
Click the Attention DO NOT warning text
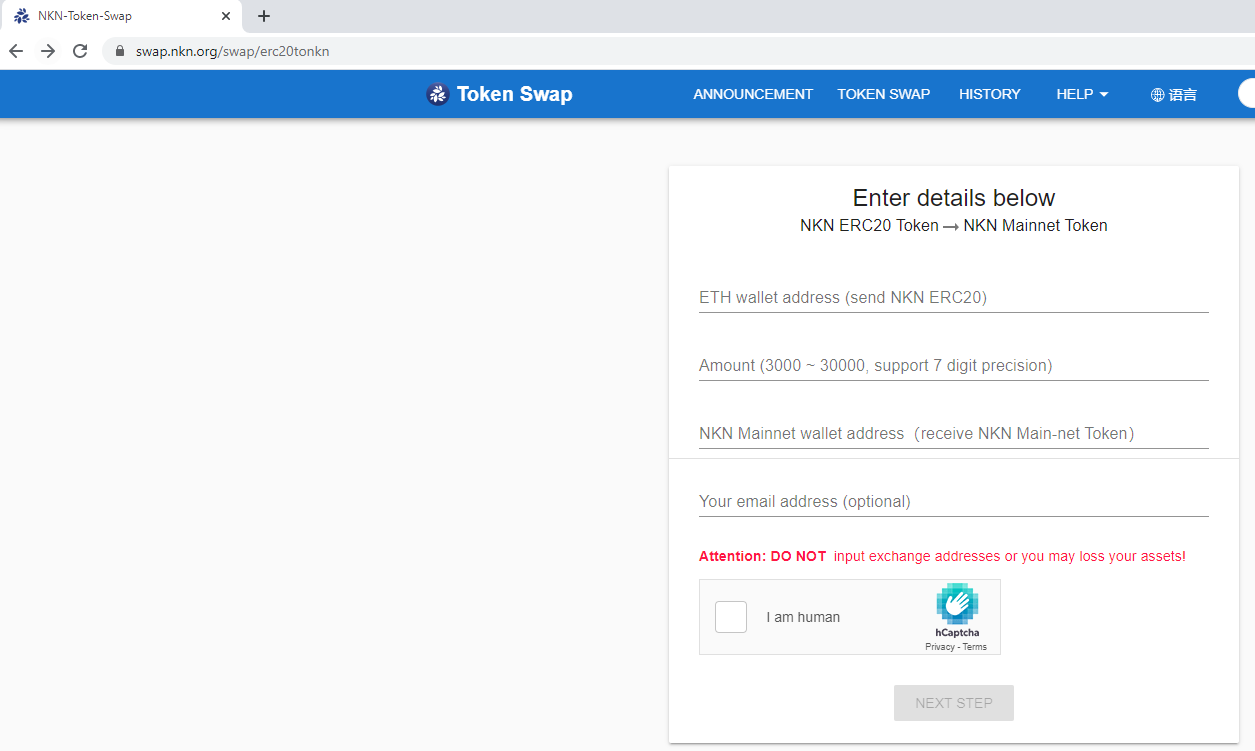(942, 556)
